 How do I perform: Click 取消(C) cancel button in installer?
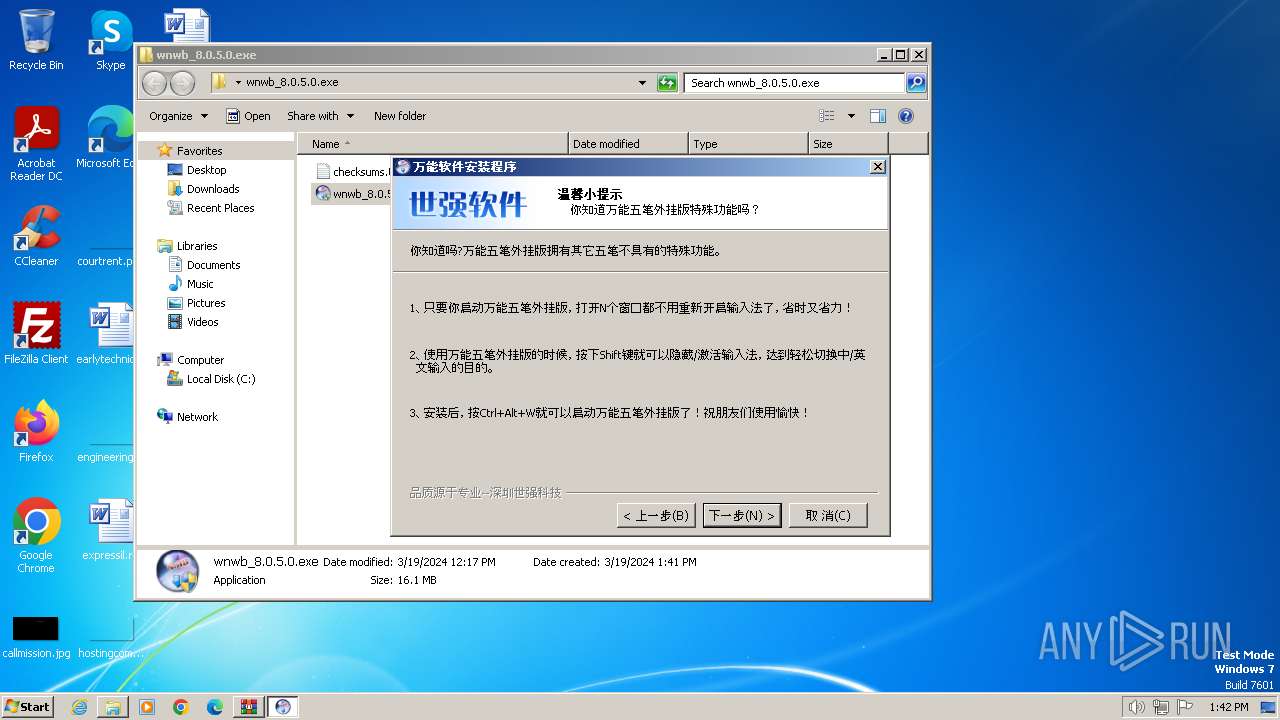tap(828, 515)
